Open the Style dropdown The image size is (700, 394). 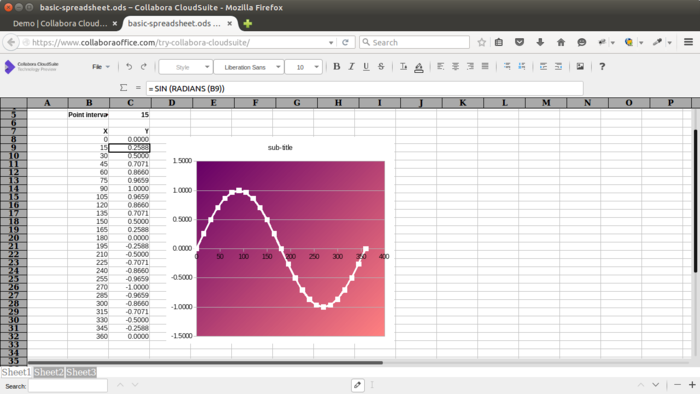tap(185, 67)
